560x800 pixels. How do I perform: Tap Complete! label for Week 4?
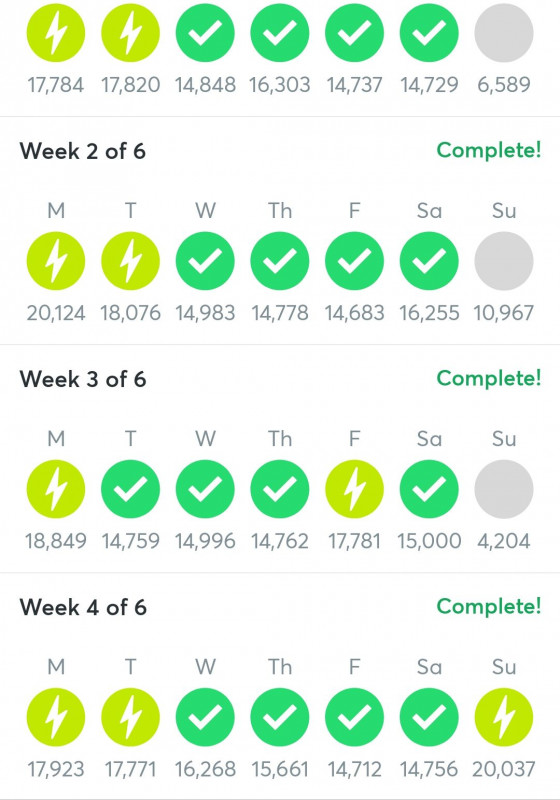(x=489, y=606)
